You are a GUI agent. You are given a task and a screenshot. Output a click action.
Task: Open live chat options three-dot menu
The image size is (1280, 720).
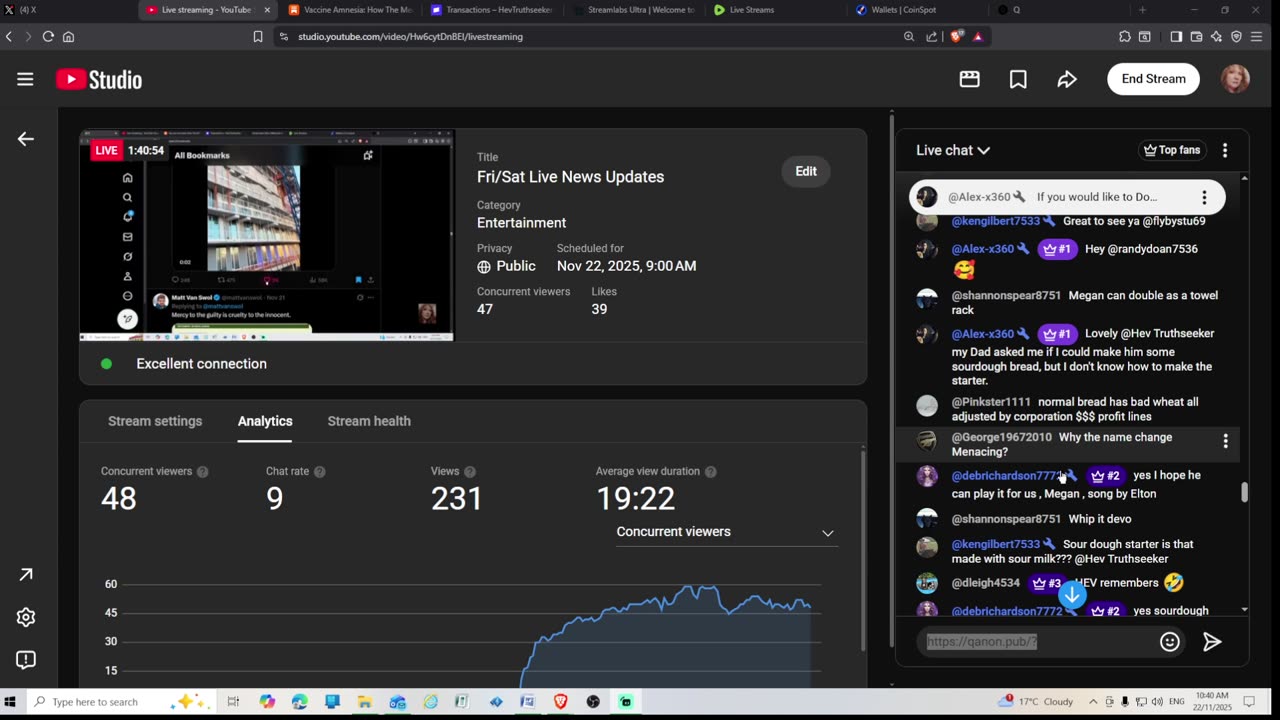(1225, 150)
